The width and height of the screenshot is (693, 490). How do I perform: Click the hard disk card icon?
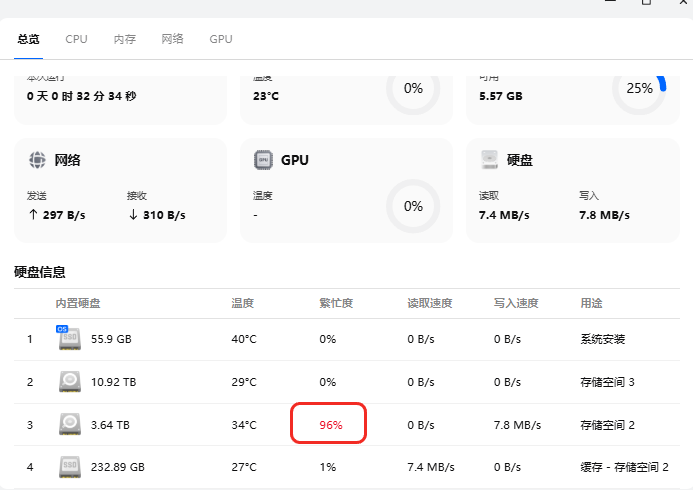pyautogui.click(x=489, y=160)
